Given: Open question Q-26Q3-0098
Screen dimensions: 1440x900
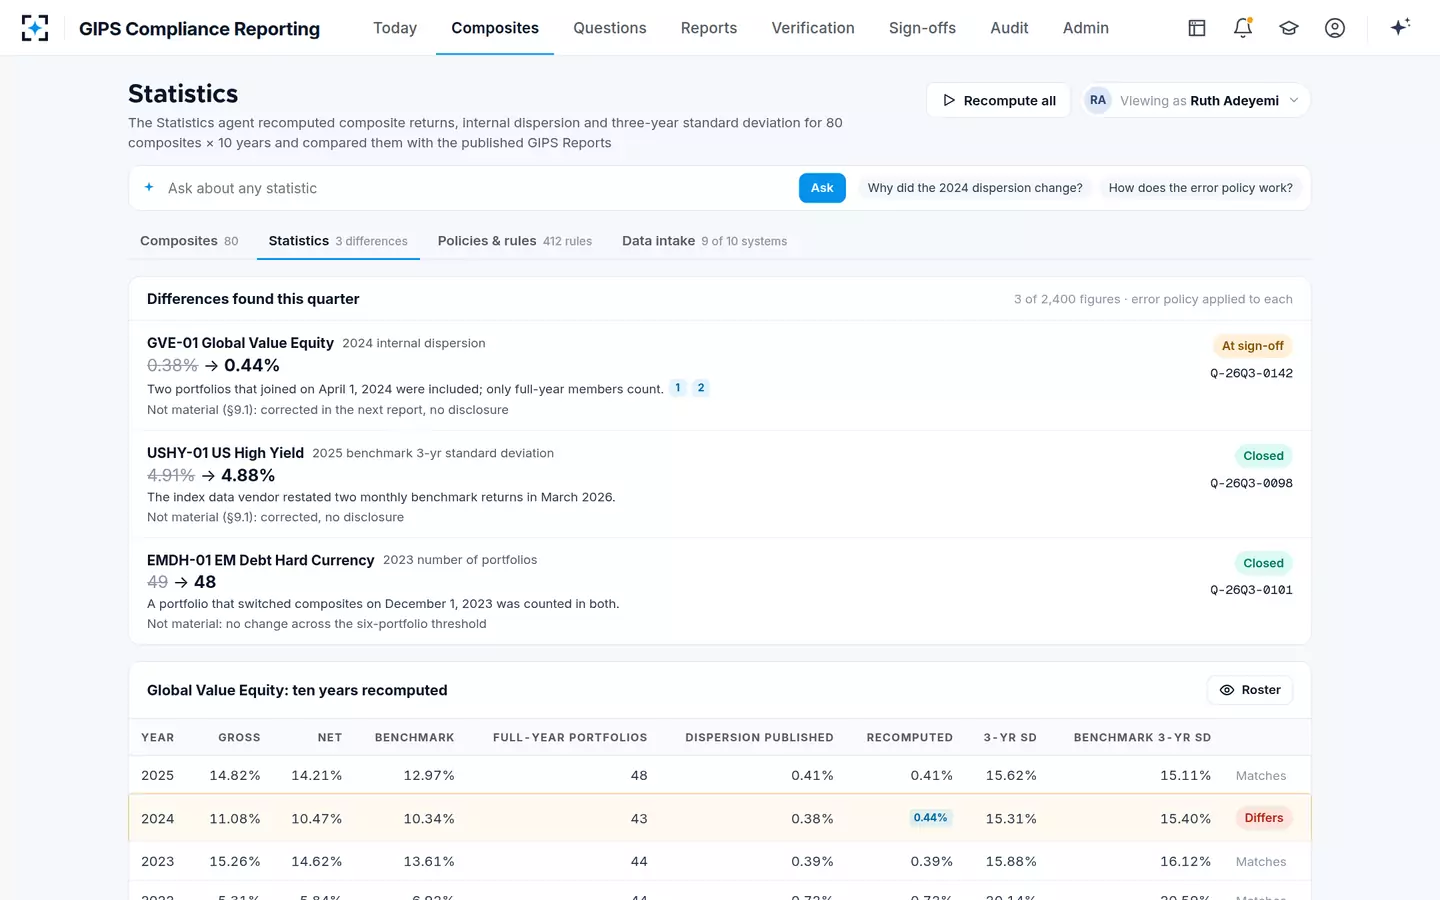Looking at the screenshot, I should click(1251, 483).
